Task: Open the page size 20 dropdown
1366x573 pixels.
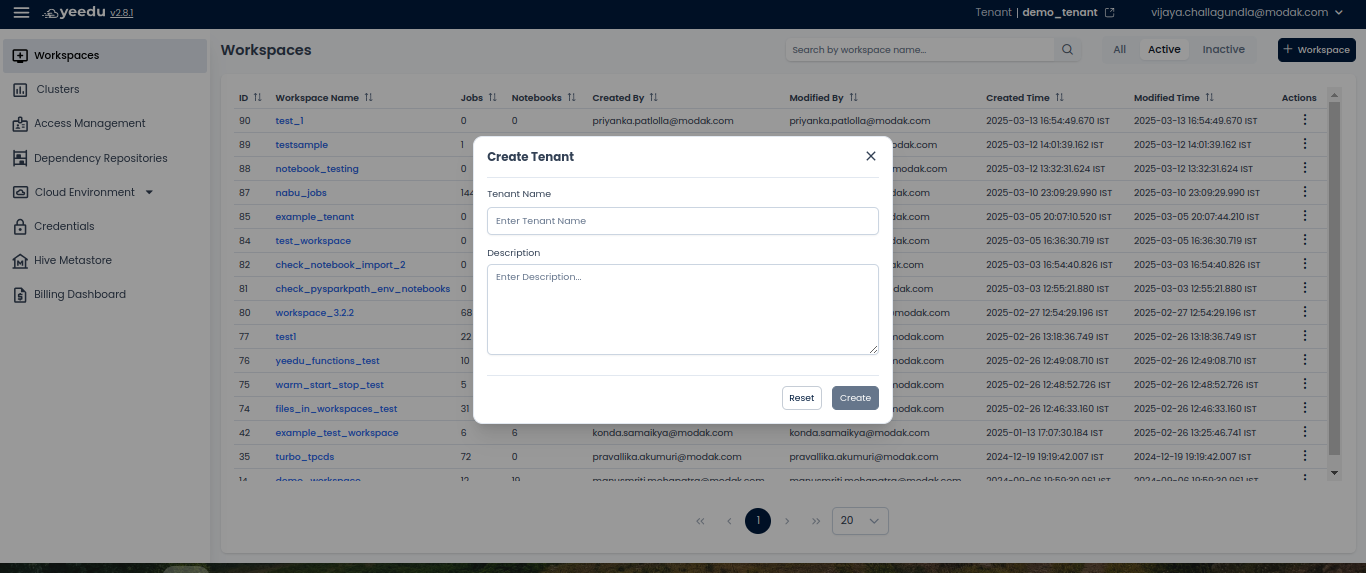Action: pos(860,521)
